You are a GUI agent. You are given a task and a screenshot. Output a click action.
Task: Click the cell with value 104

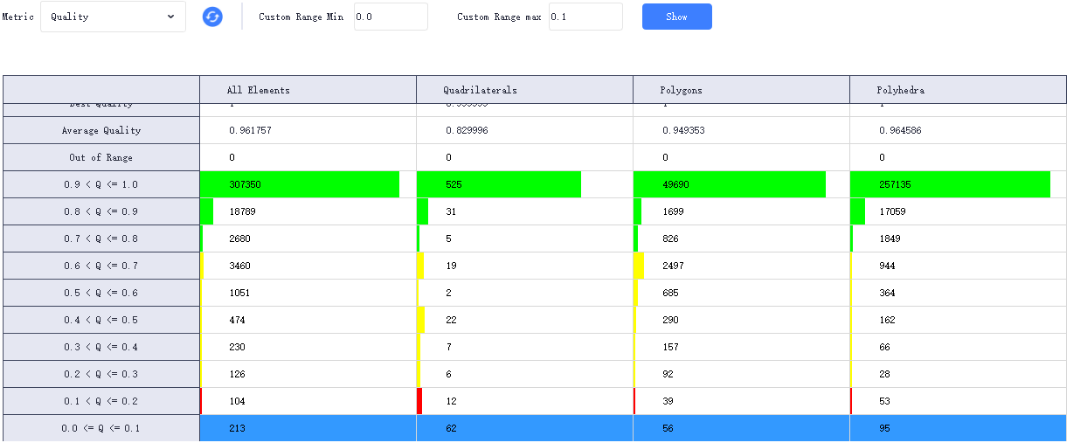coord(308,401)
